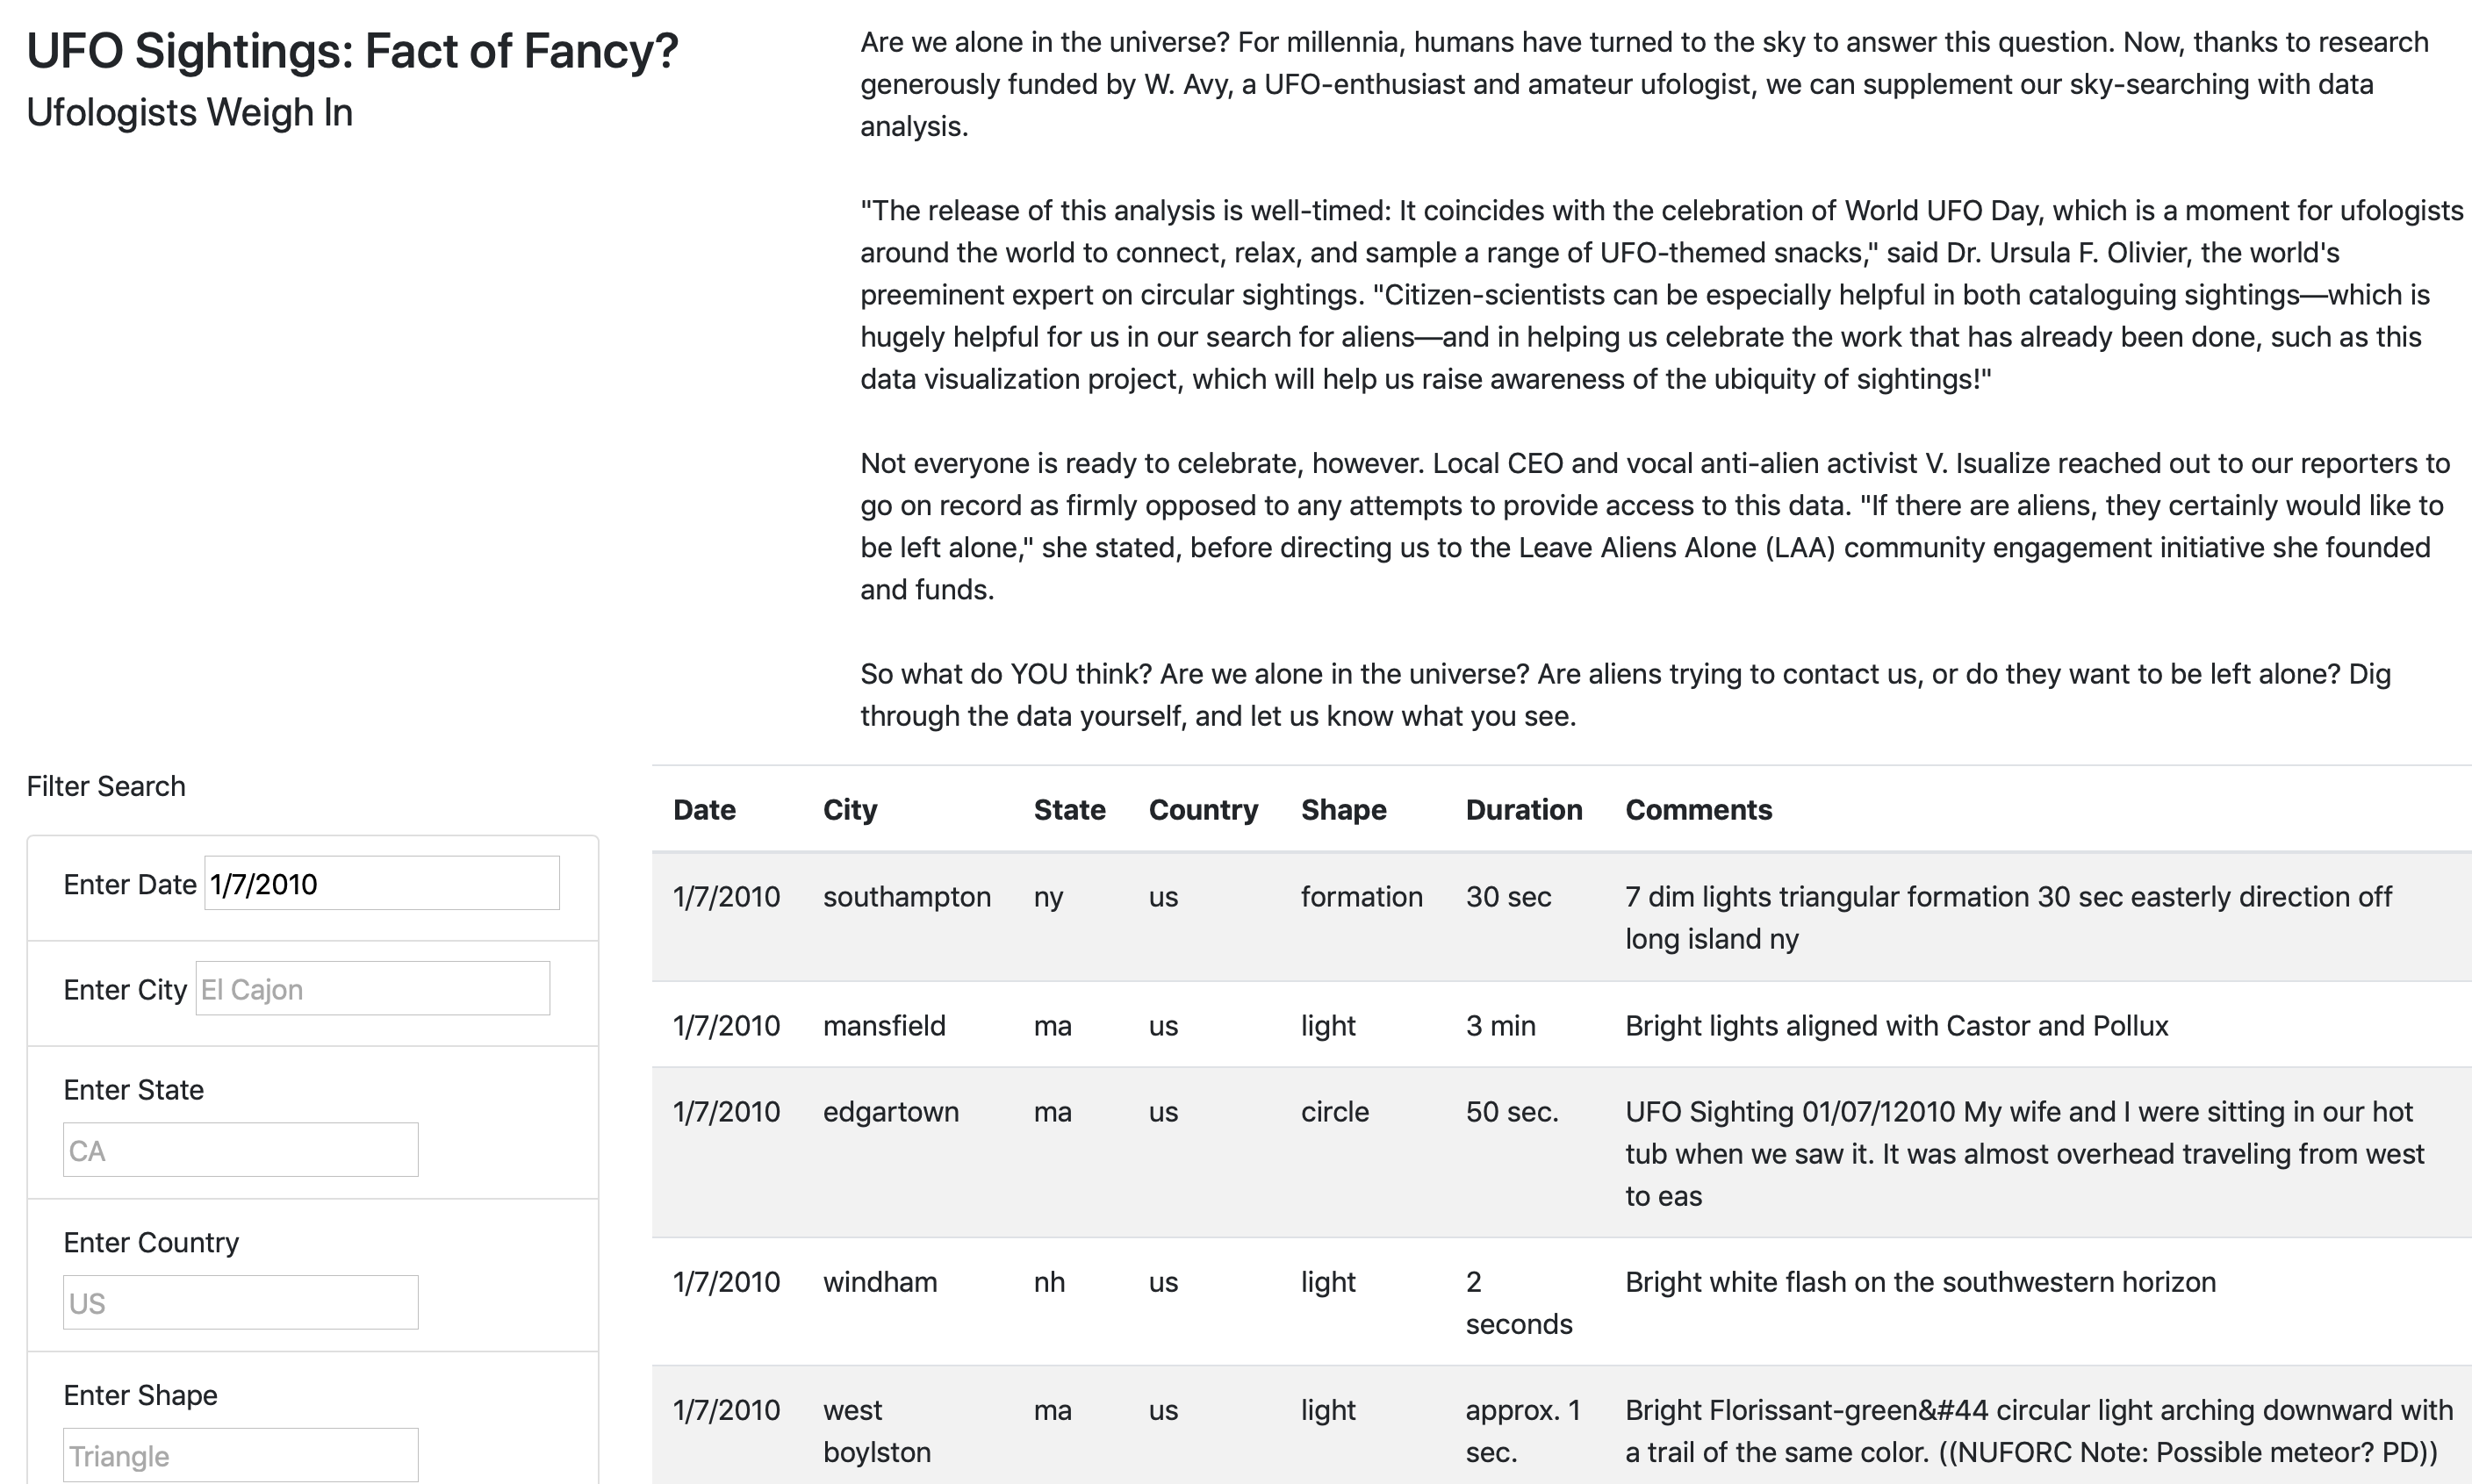The width and height of the screenshot is (2472, 1484).
Task: Select the Enter State text box
Action: (240, 1149)
